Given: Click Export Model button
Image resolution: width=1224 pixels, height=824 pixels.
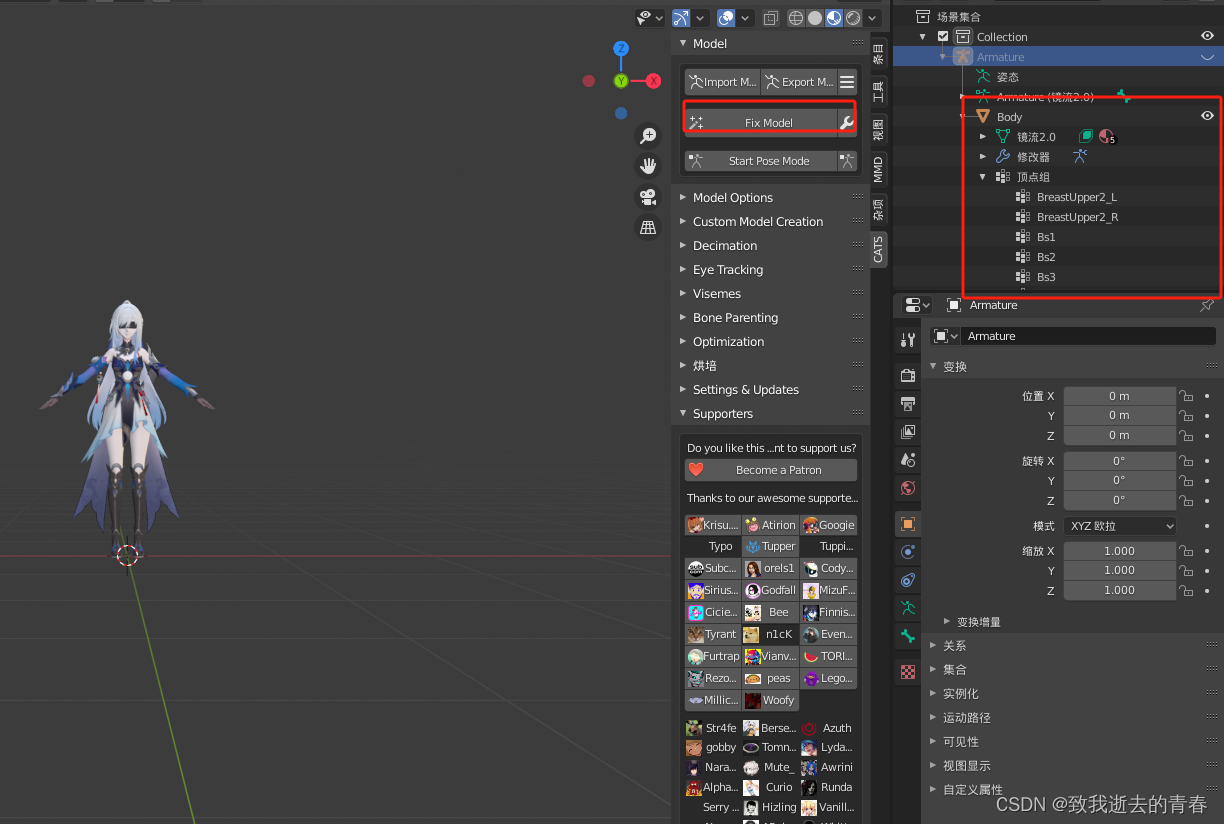Looking at the screenshot, I should coord(798,82).
